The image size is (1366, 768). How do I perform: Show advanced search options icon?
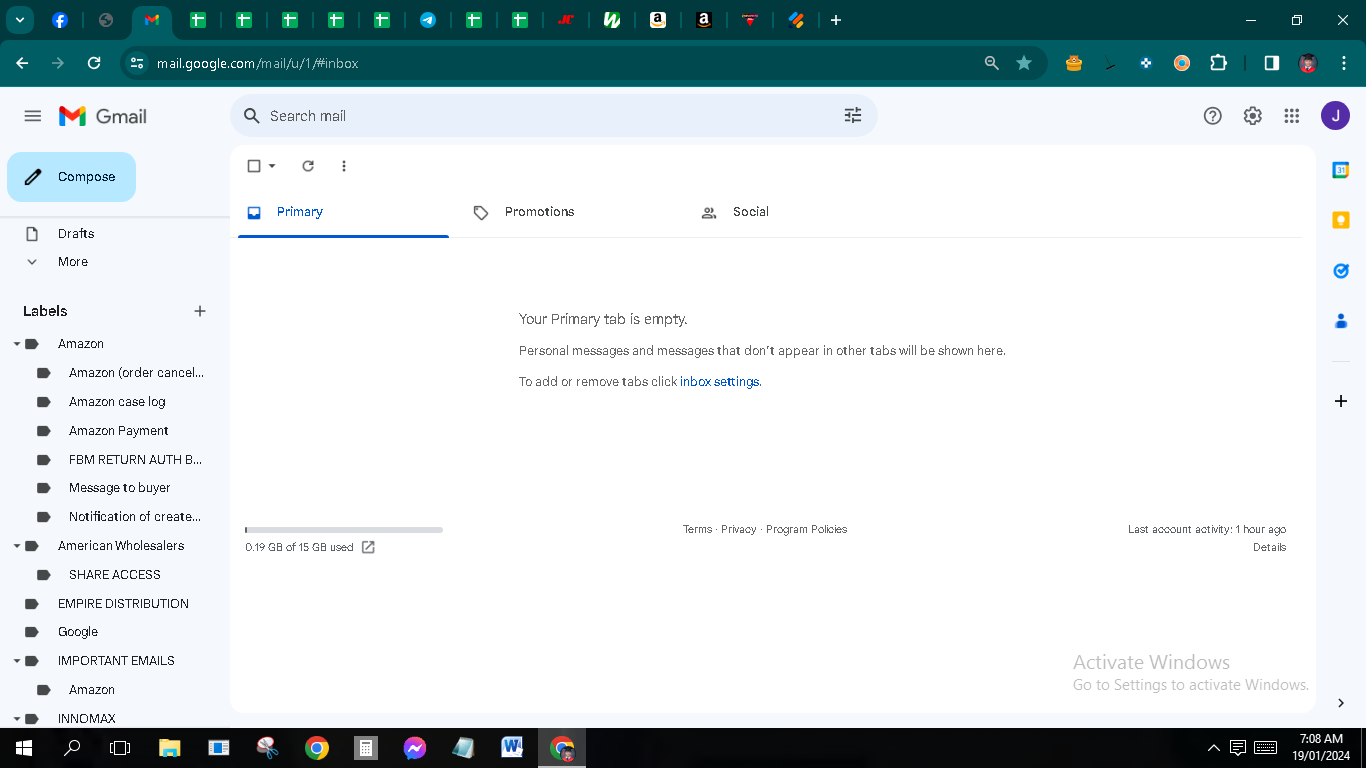[x=853, y=116]
